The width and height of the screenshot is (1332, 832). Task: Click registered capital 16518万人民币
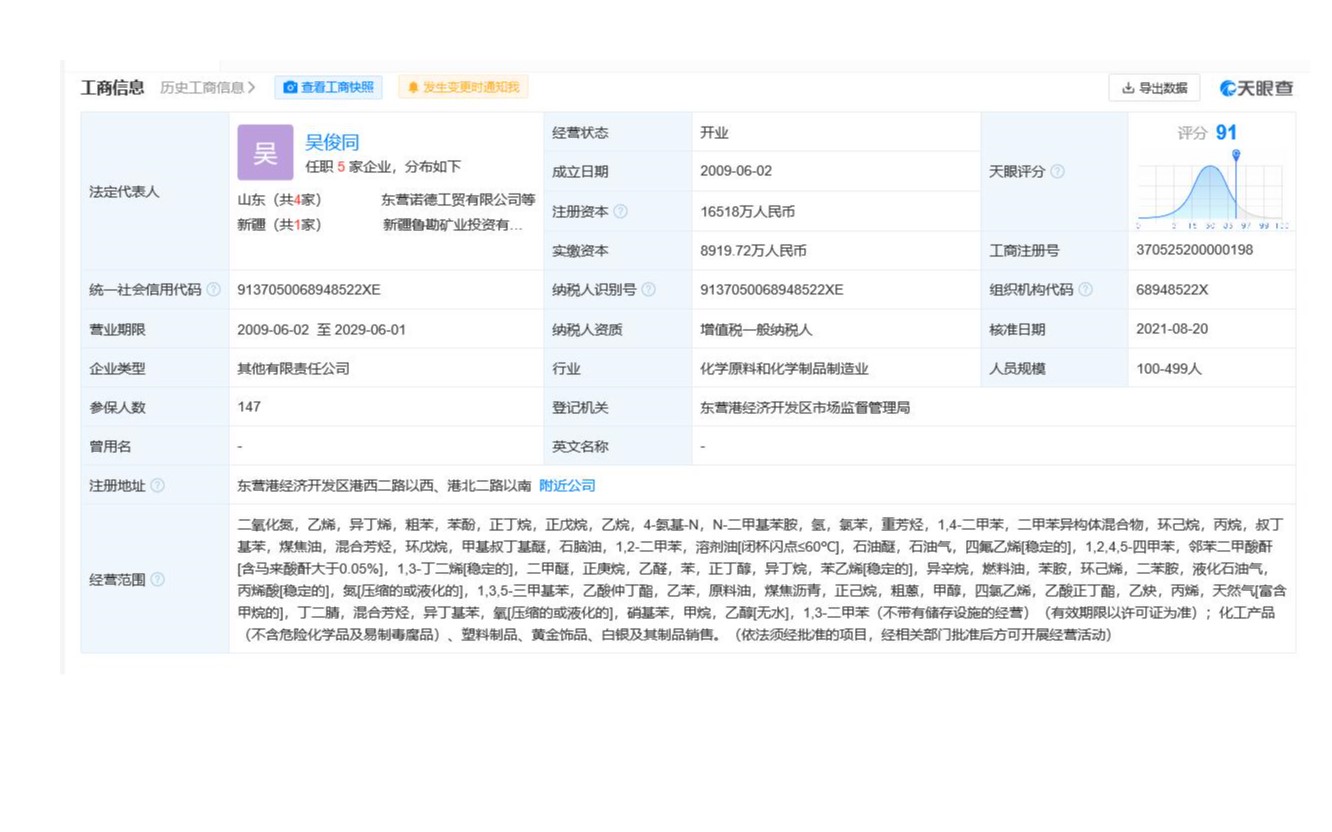[748, 212]
